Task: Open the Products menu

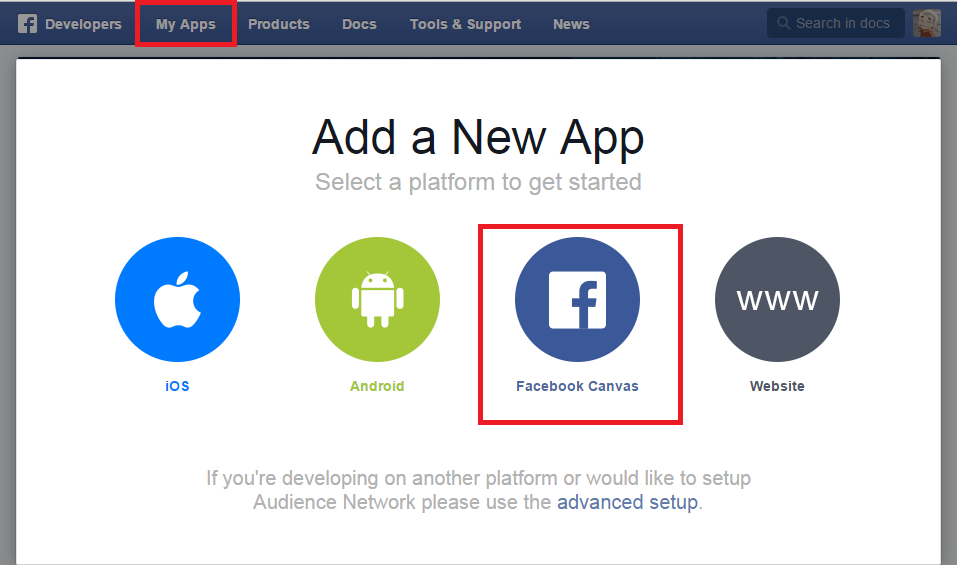Action: point(278,24)
